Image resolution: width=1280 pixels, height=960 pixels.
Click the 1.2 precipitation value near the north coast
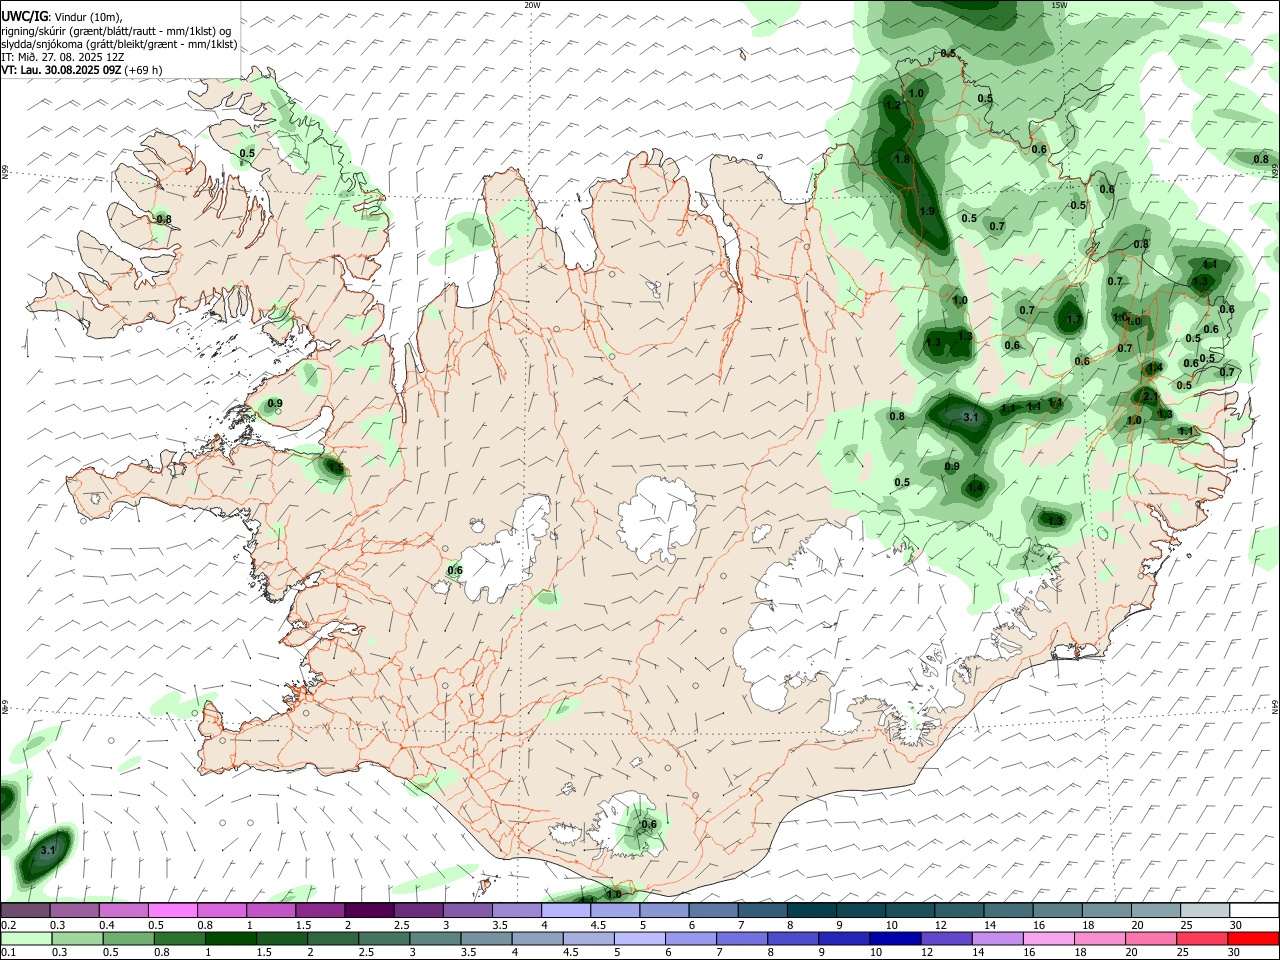pos(893,105)
